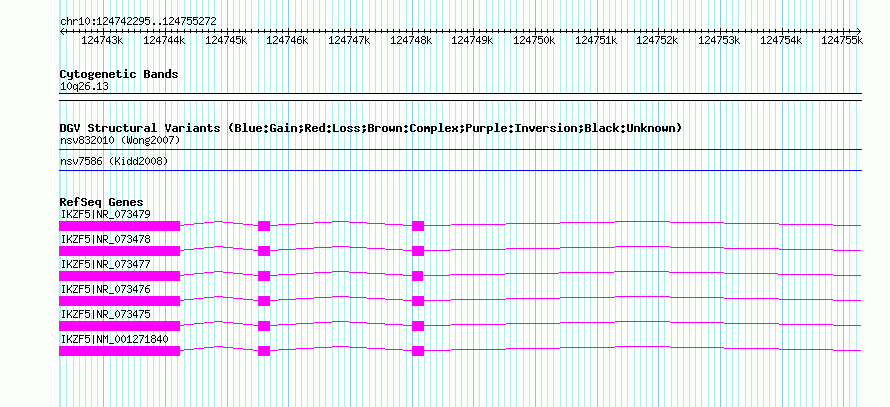Click NR_073475 small exon near 124748k
Screen dimensions: 890x407
418,326
